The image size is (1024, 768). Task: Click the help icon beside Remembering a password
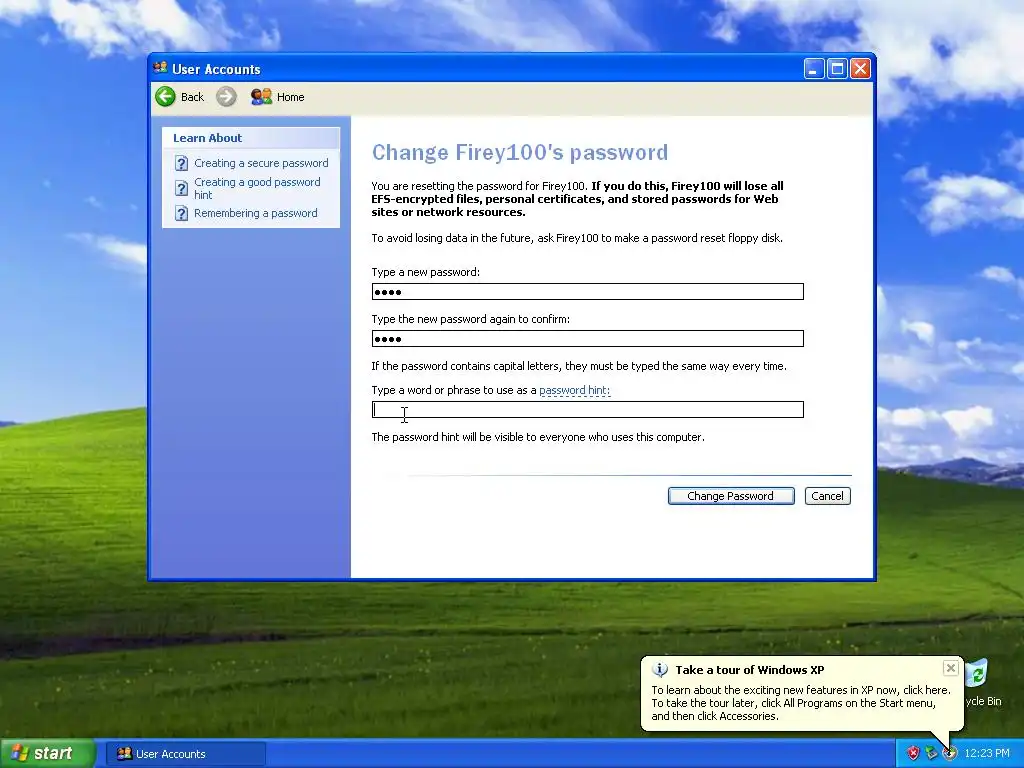click(182, 214)
